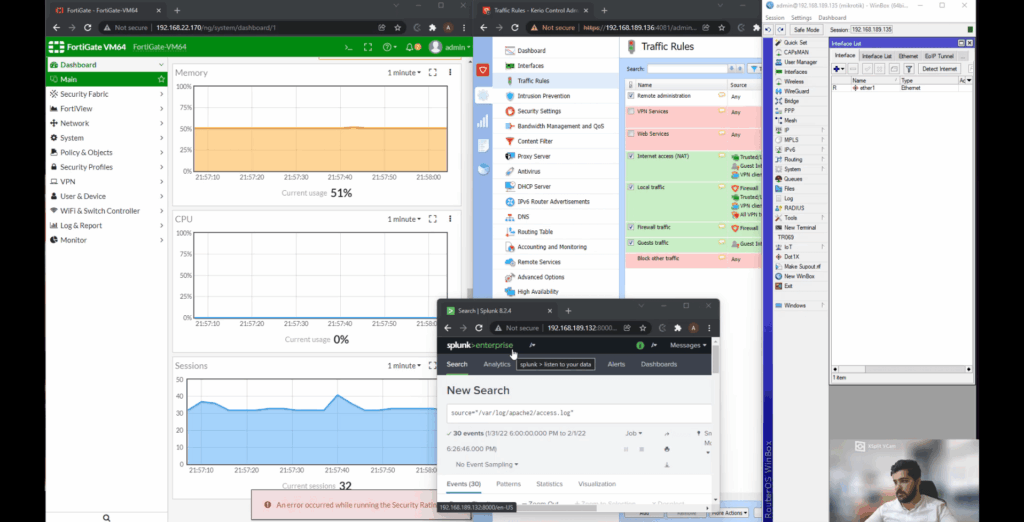Click the WinBox Detect Internet button
Screen dimensions: 1024x522
939,69
